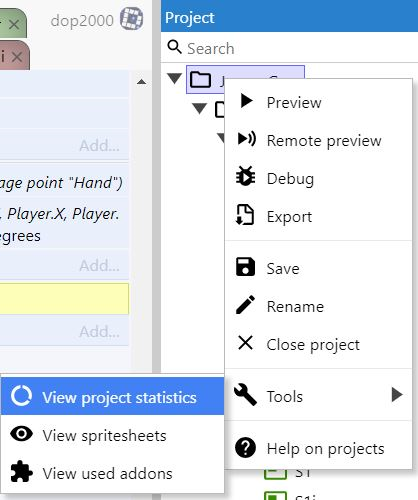Select View project statistics
Viewport: 418px width, 500px height.
point(113,397)
